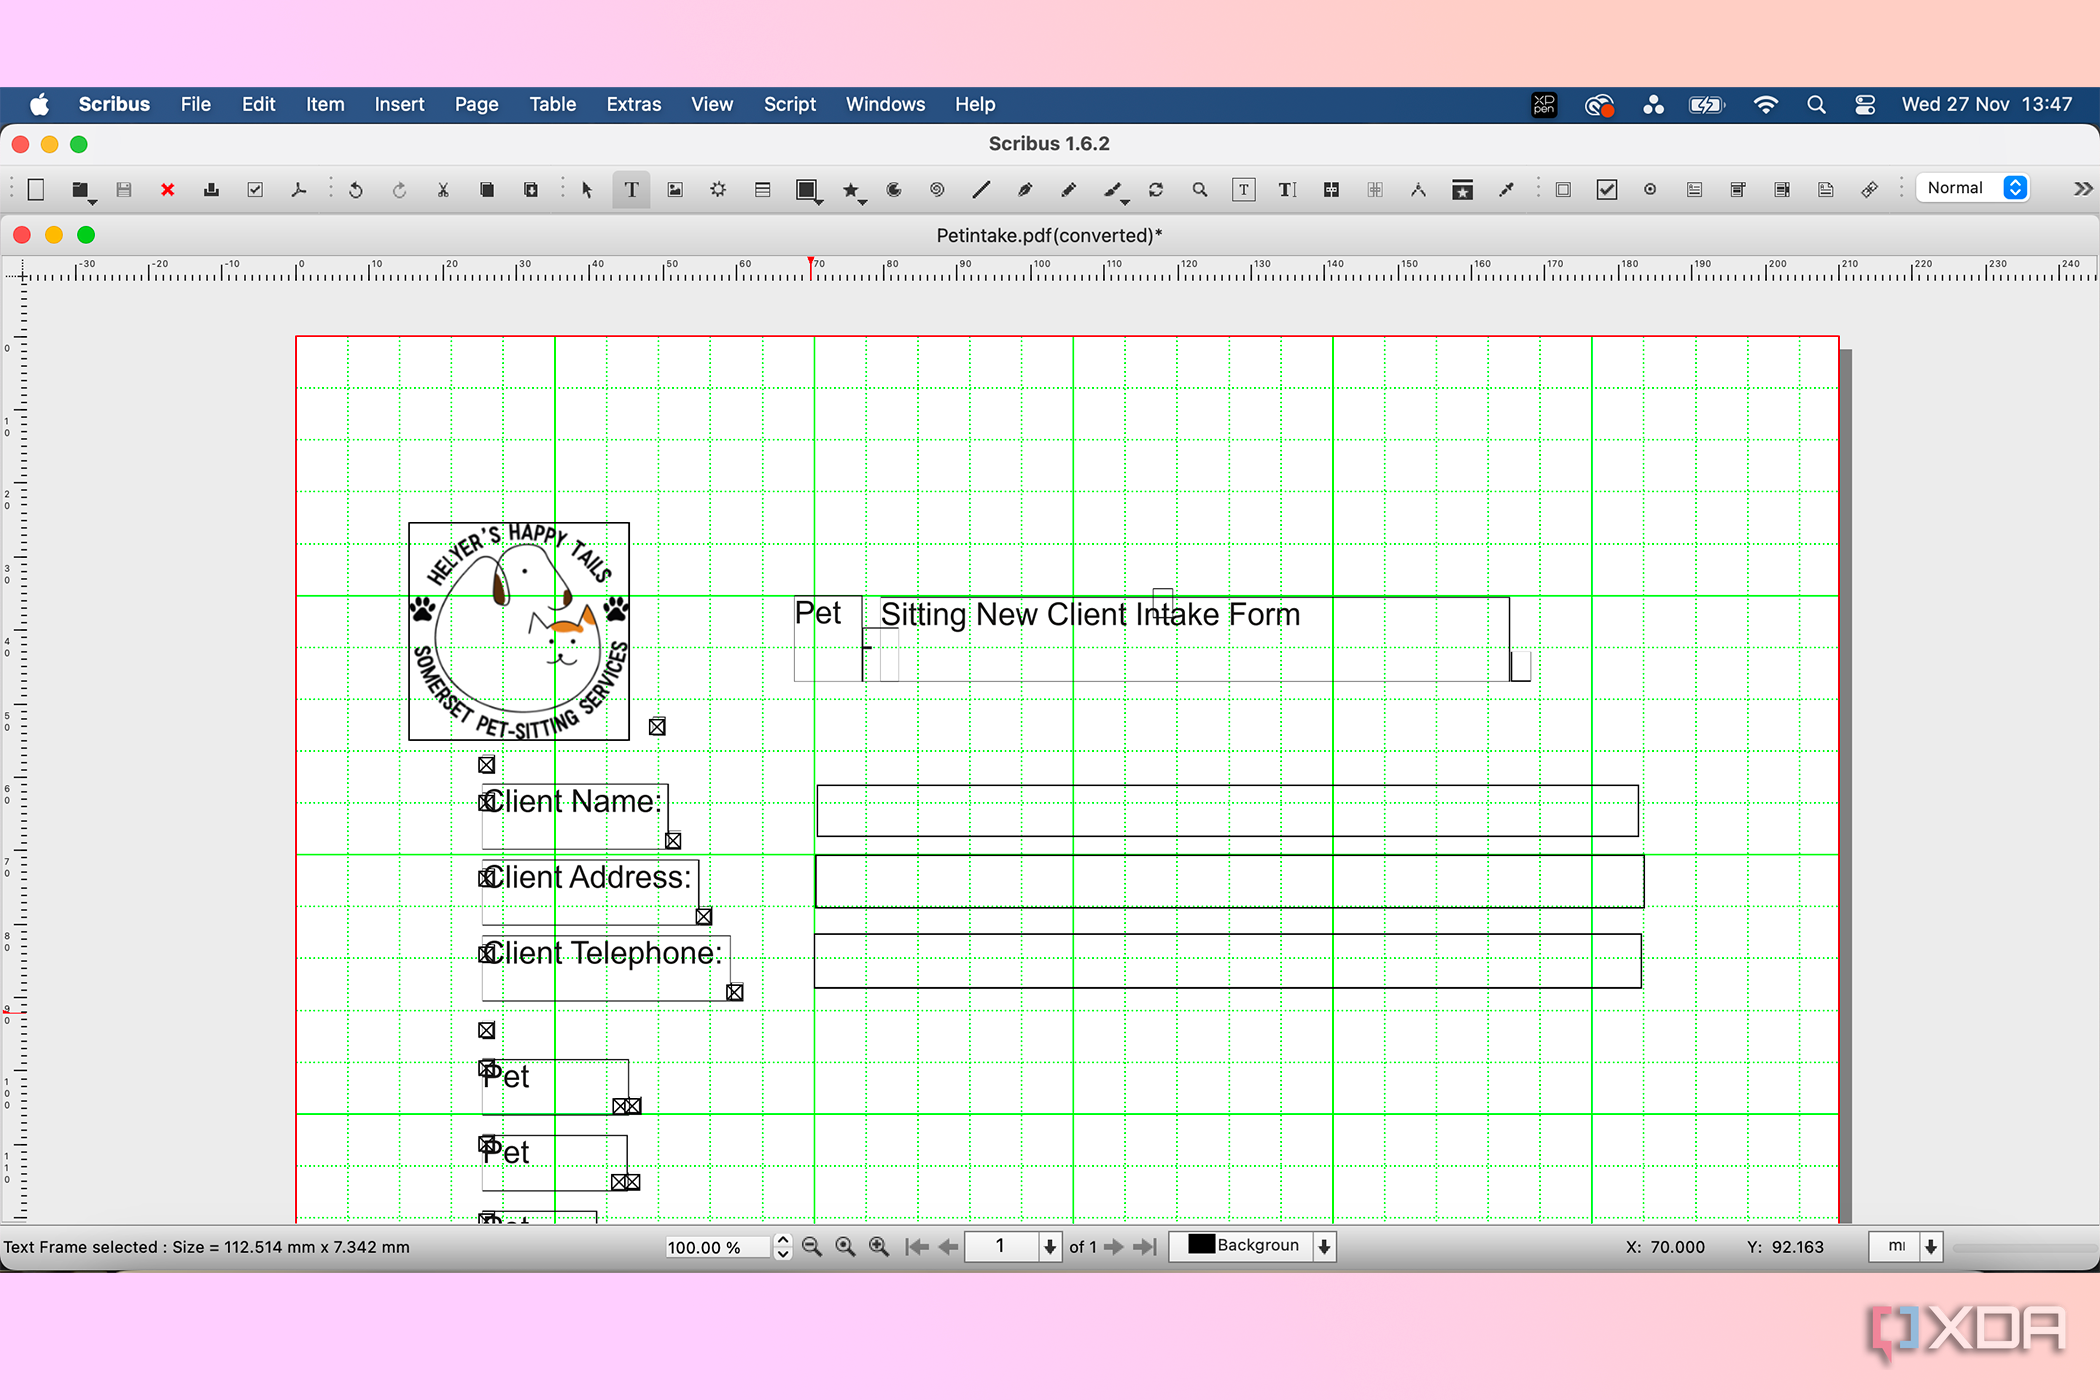
Task: Open the Insert menu
Action: 399,104
